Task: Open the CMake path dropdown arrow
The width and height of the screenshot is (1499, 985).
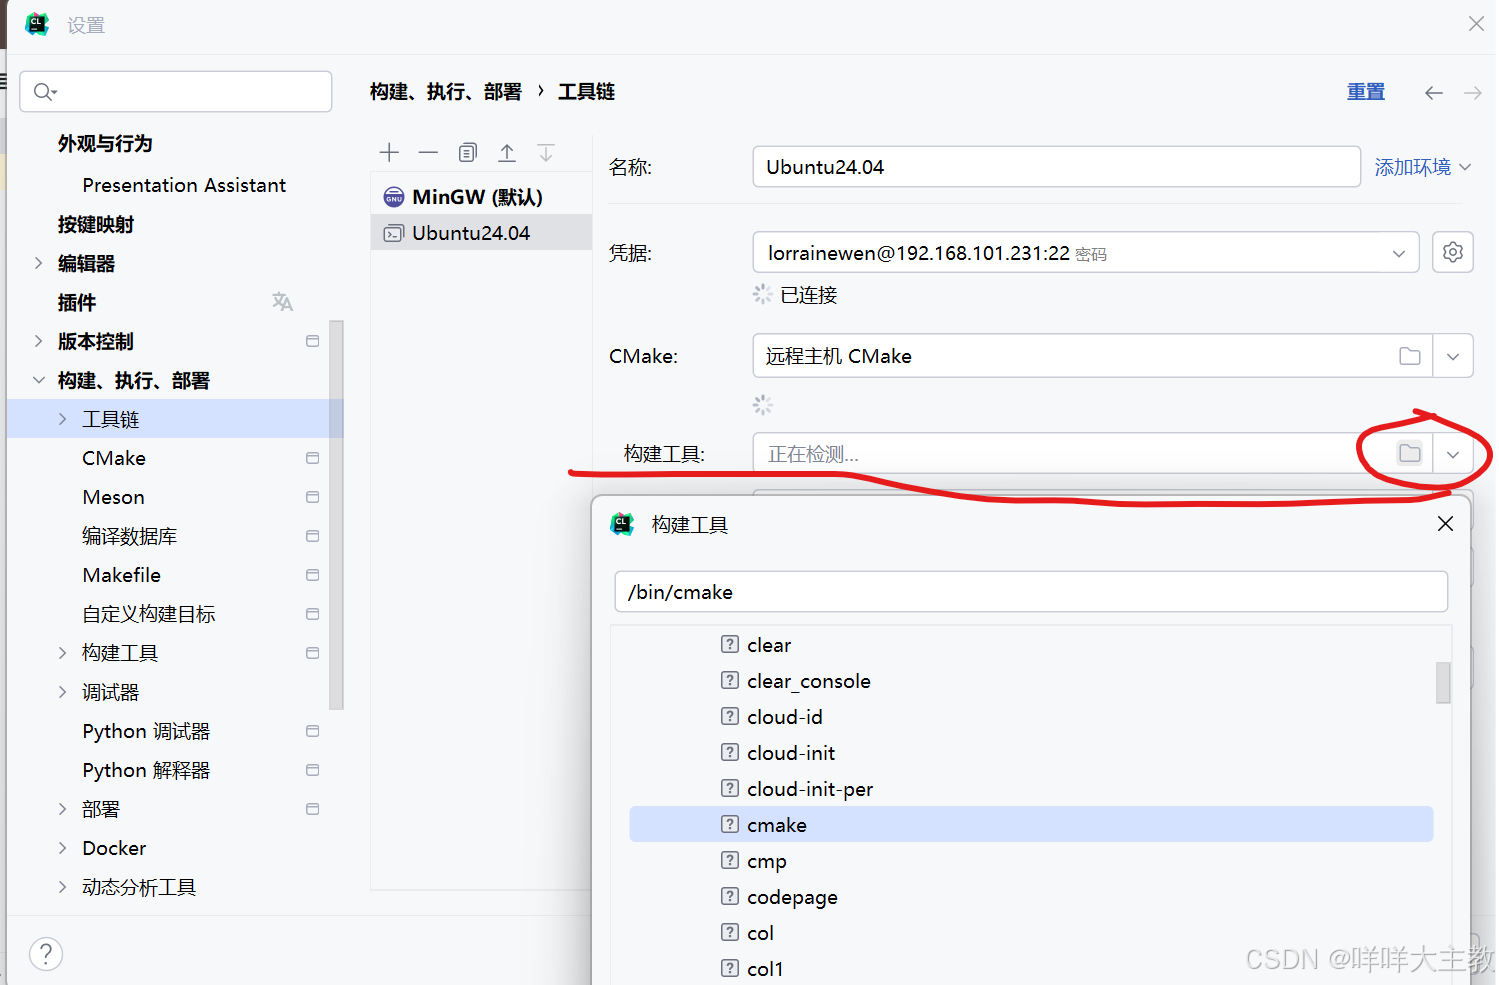Action: 1453,356
